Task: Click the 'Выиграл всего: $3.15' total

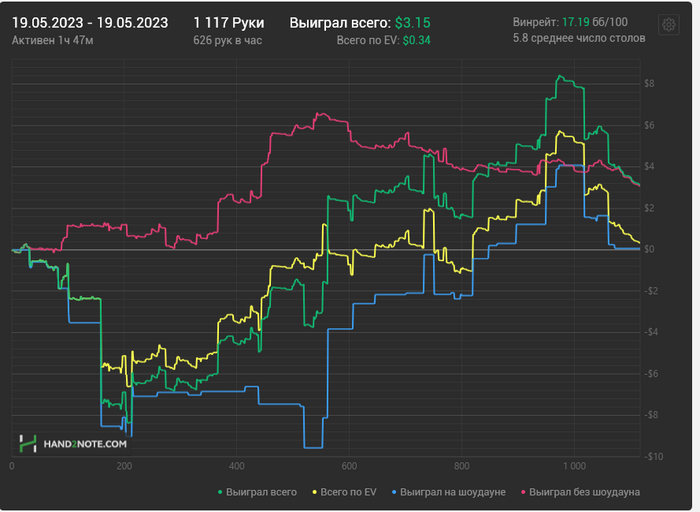Action: 360,23
